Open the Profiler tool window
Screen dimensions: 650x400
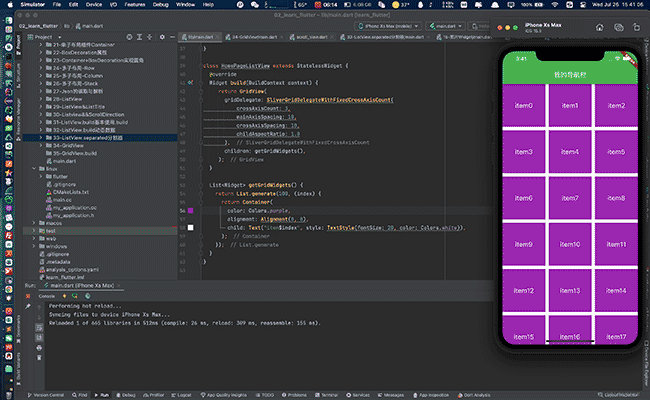point(153,395)
